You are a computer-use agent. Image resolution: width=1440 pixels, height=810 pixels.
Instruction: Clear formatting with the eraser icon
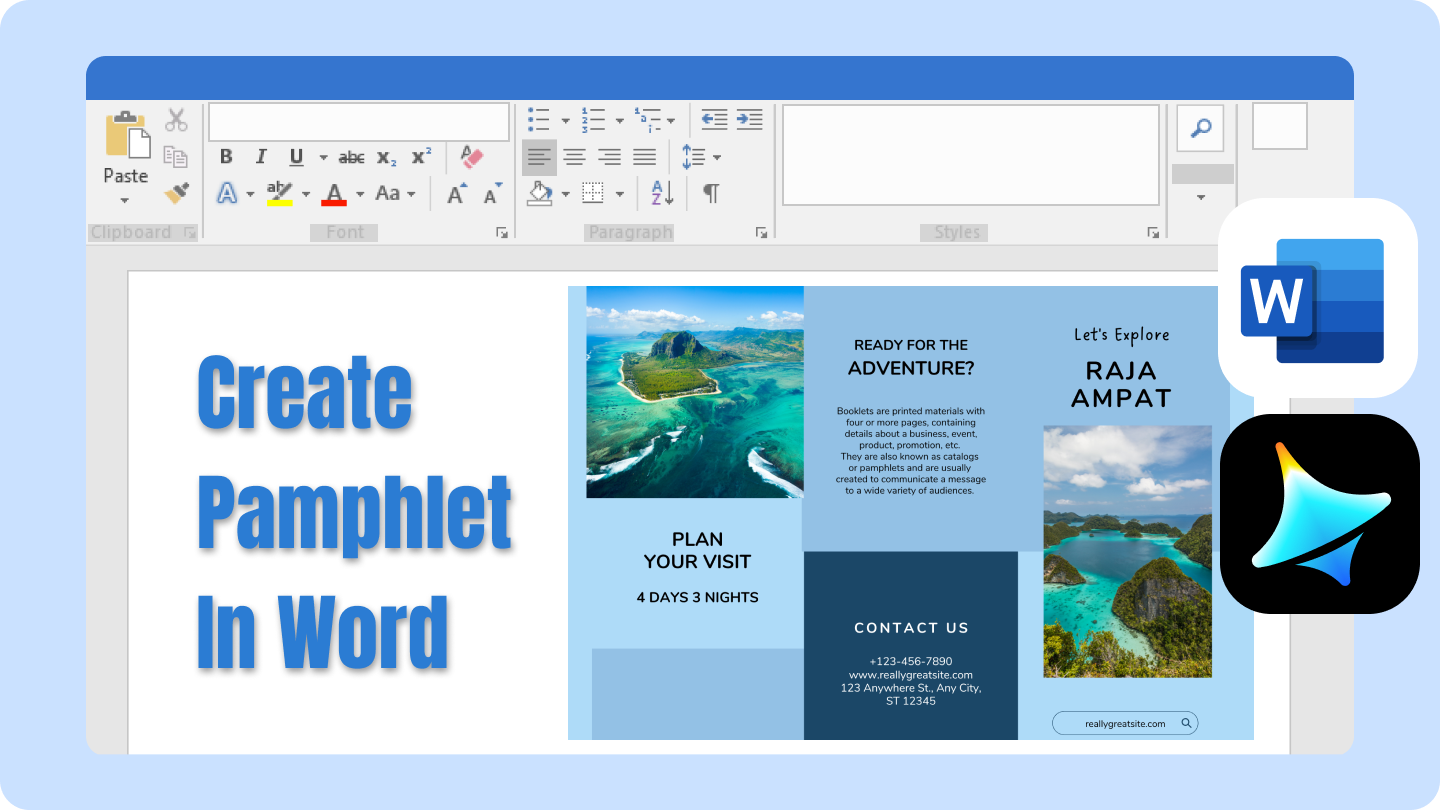pyautogui.click(x=471, y=157)
